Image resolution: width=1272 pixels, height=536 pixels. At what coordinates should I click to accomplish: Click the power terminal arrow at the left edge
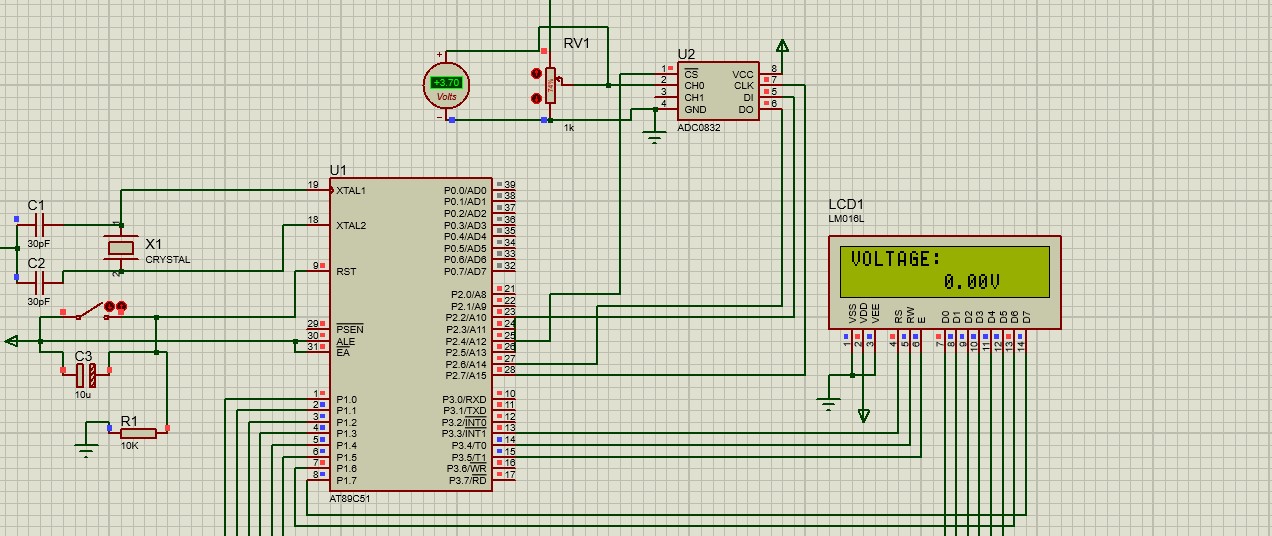(12, 341)
